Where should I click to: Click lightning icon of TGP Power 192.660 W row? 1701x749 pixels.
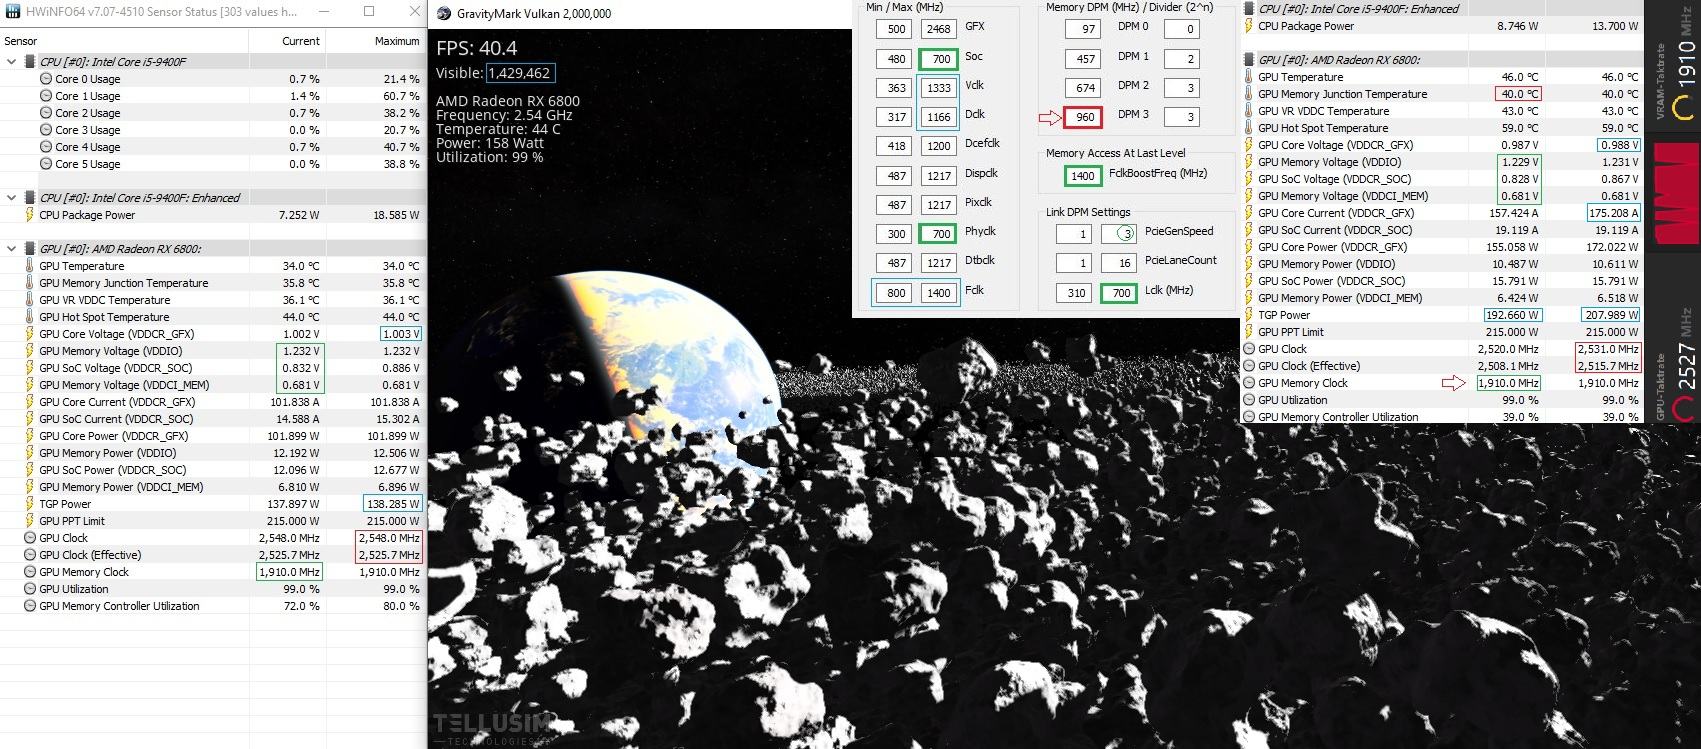click(x=1249, y=315)
